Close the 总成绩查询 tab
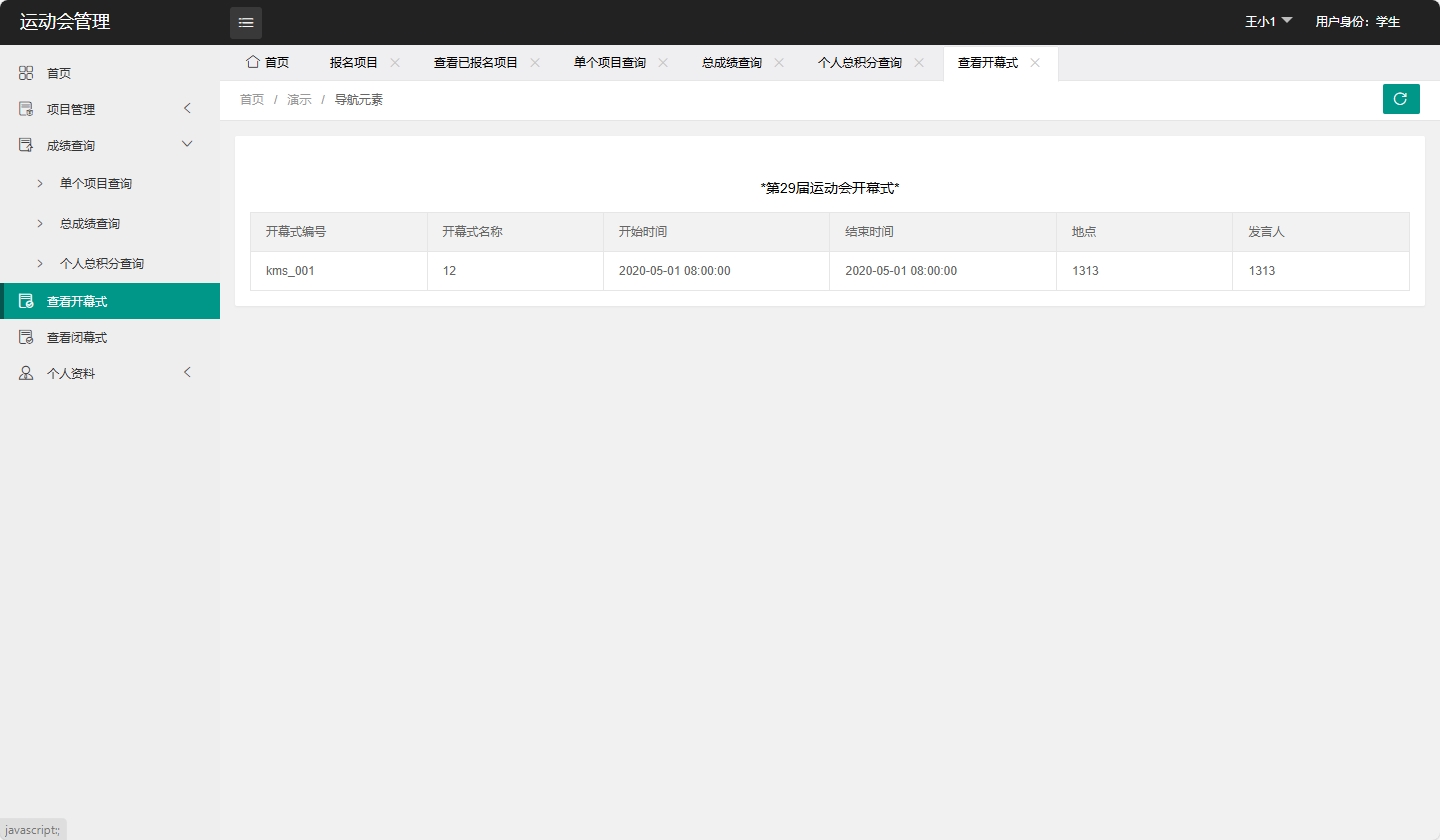Screen dimensions: 1440x840 [x=777, y=62]
